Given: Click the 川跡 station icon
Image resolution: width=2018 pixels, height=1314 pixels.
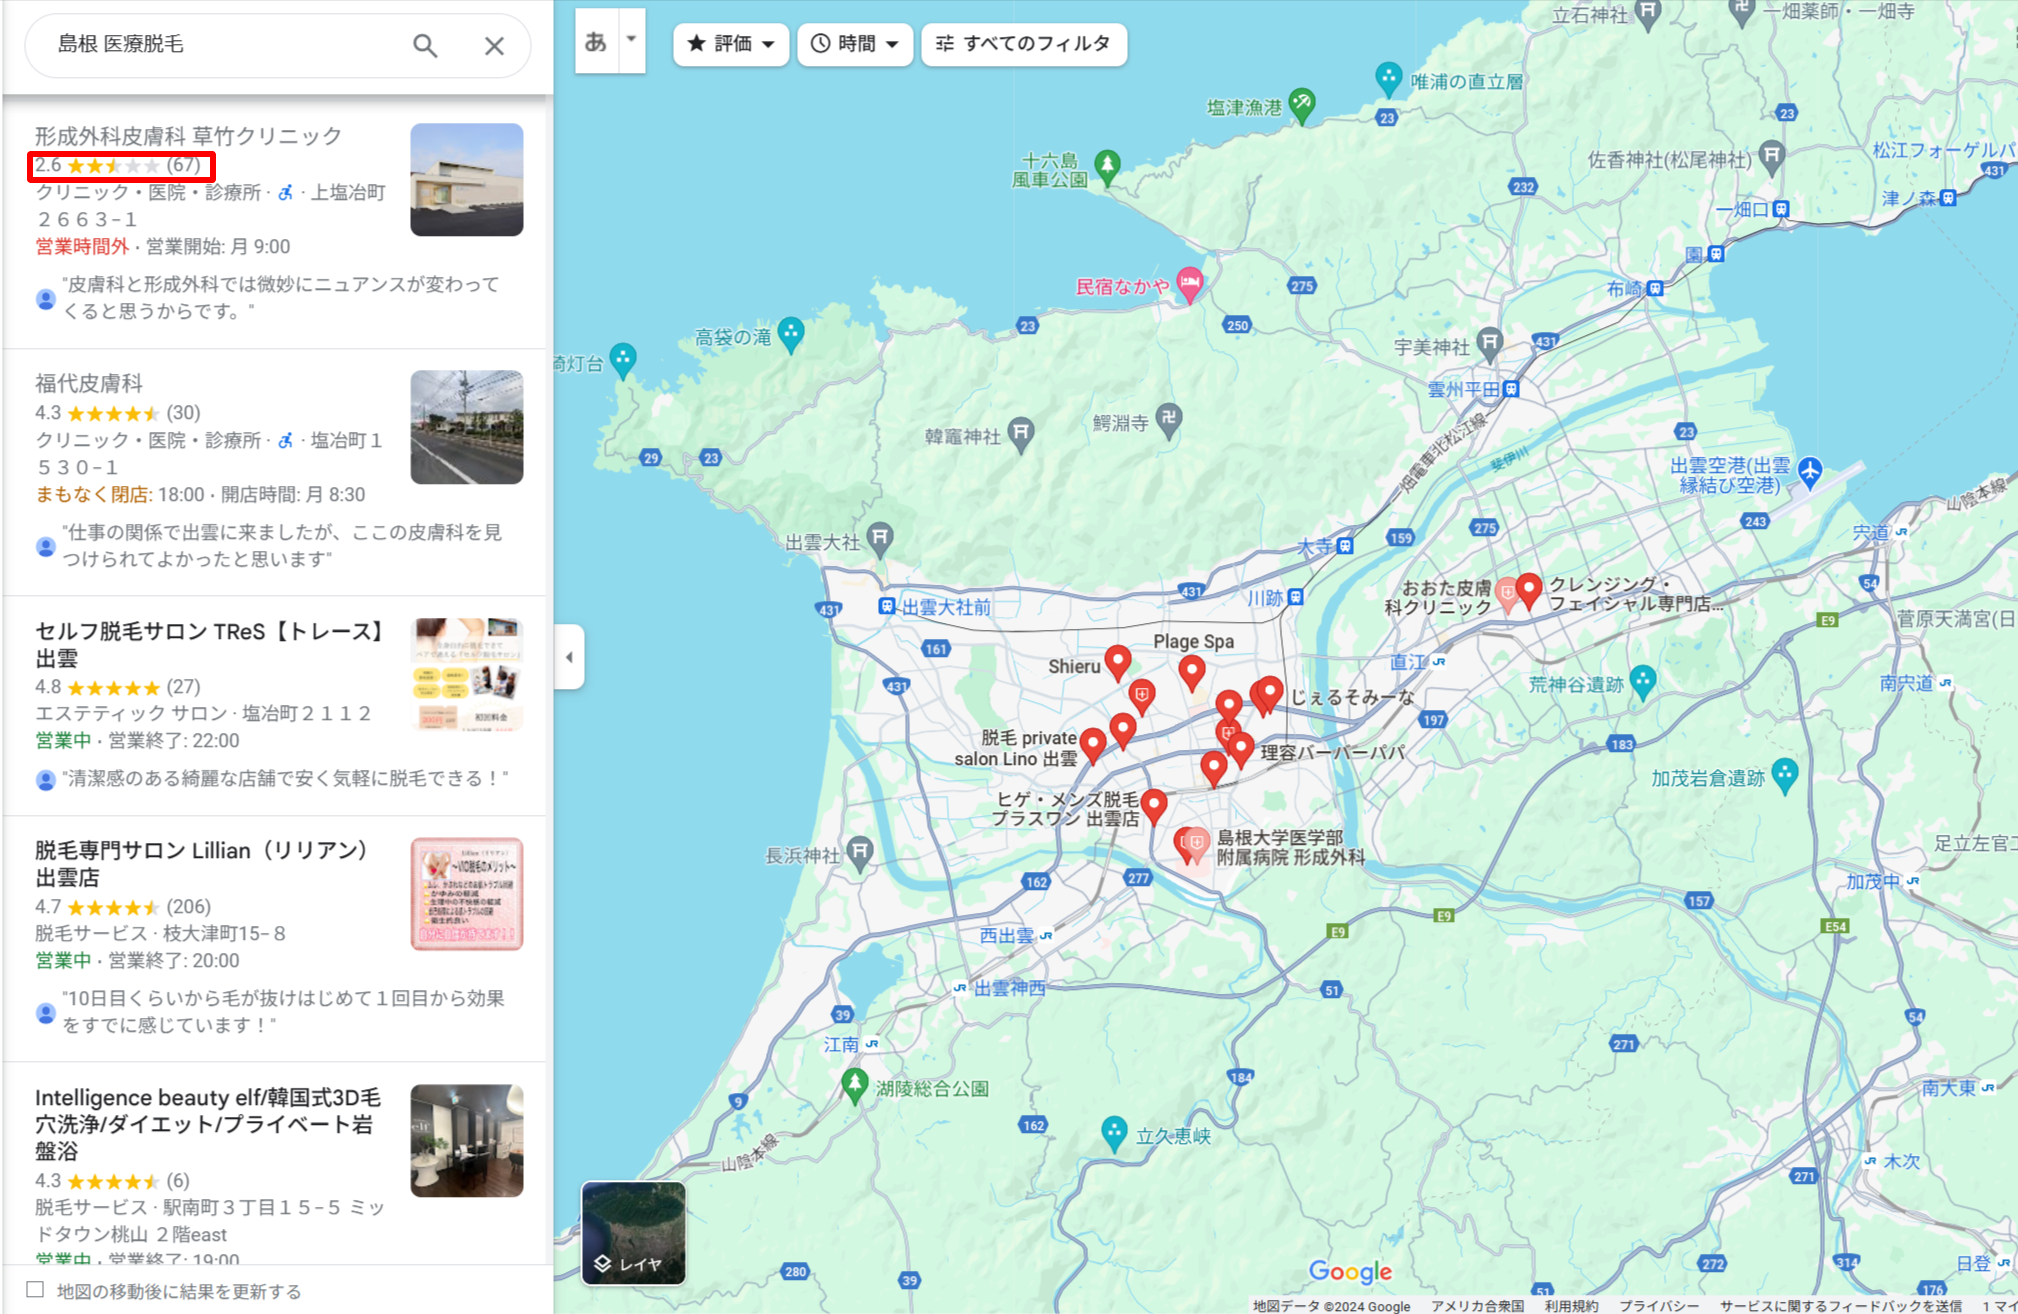Looking at the screenshot, I should [1296, 597].
